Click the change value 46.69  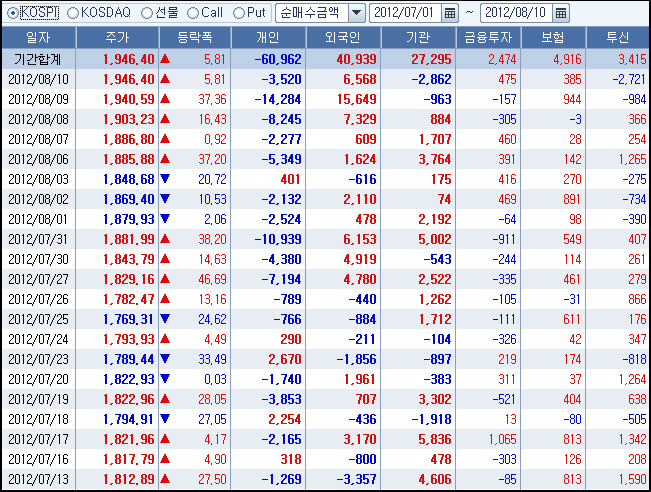[x=212, y=279]
